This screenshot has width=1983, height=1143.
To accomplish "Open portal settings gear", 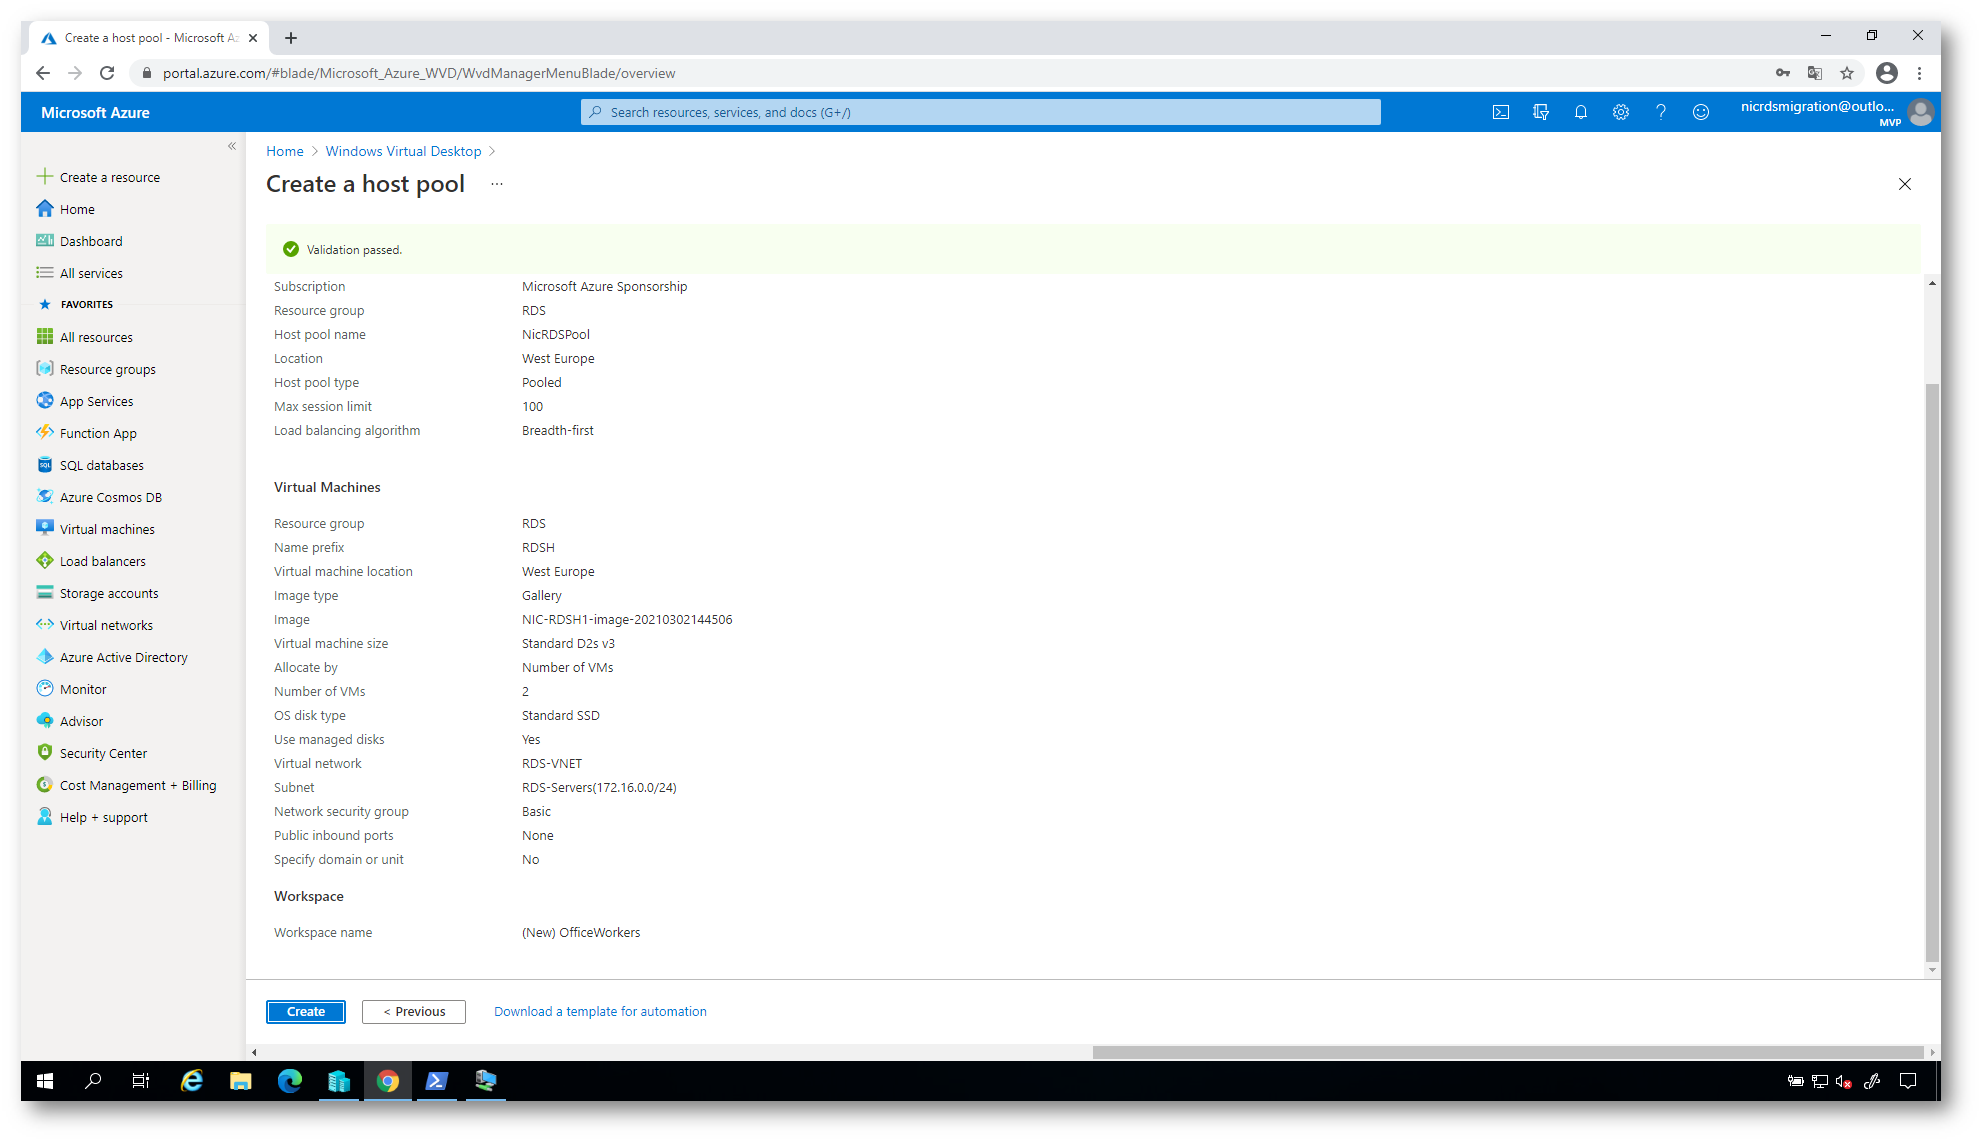I will pos(1621,112).
